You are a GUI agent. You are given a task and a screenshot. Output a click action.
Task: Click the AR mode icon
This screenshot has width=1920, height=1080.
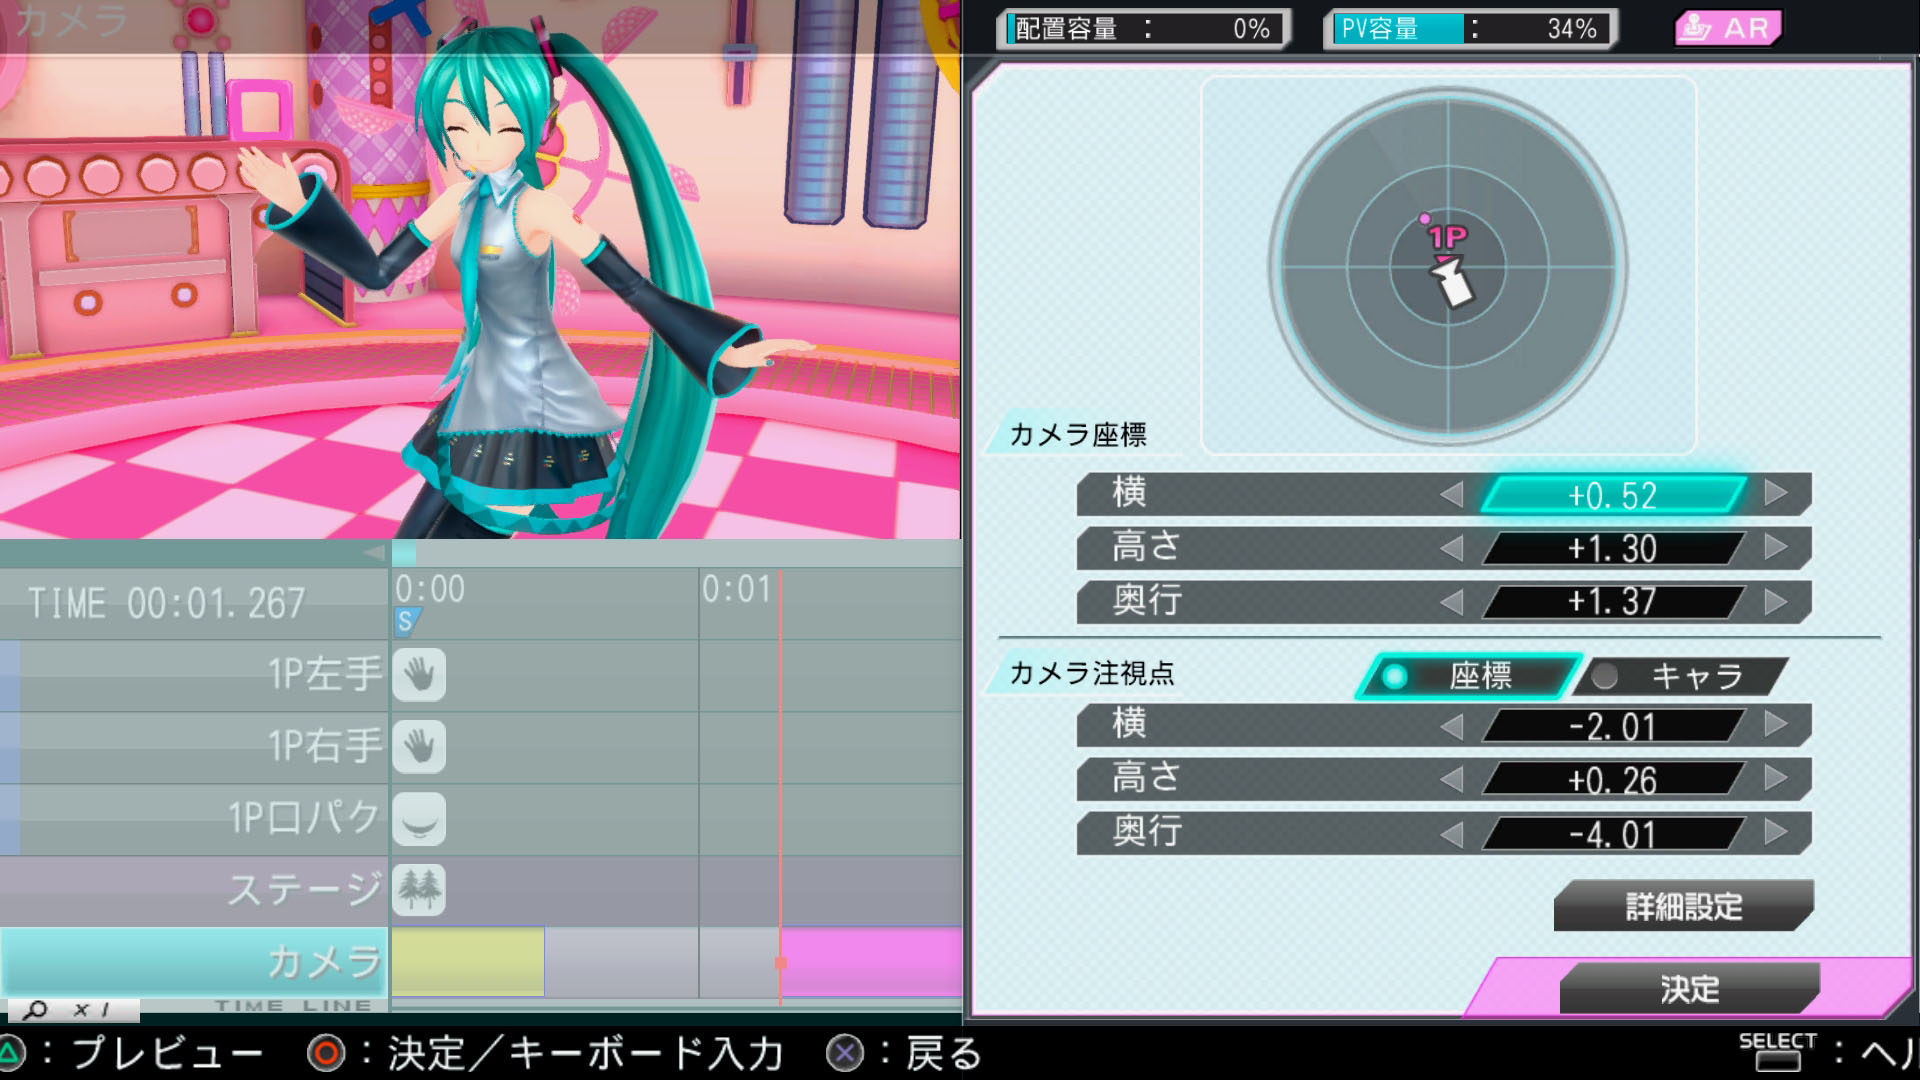(x=1727, y=28)
